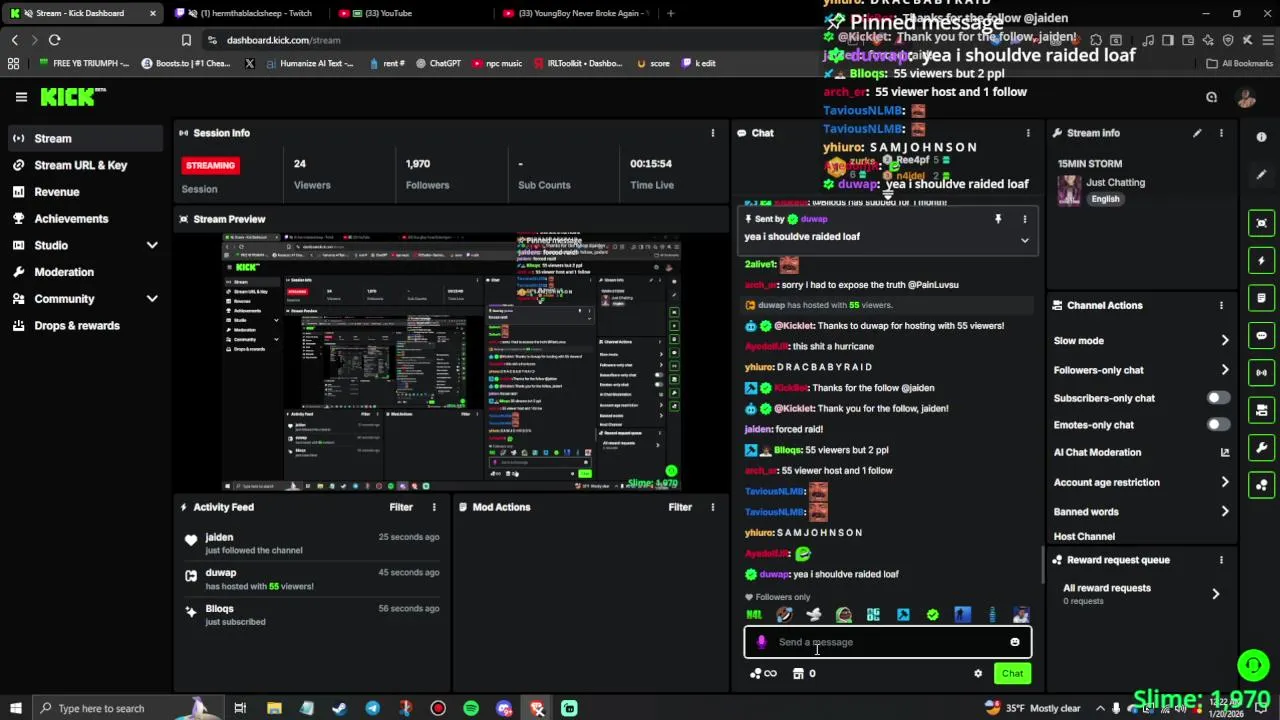1280x720 pixels.
Task: Switch to the (33) YouTube tab
Action: pyautogui.click(x=410, y=13)
